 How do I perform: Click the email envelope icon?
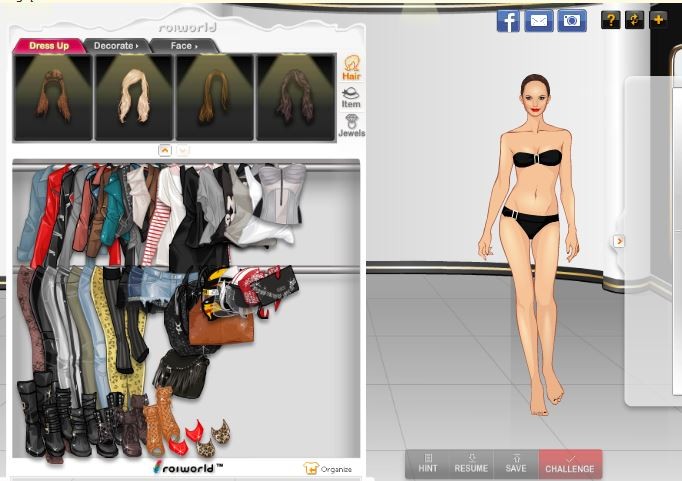[539, 20]
